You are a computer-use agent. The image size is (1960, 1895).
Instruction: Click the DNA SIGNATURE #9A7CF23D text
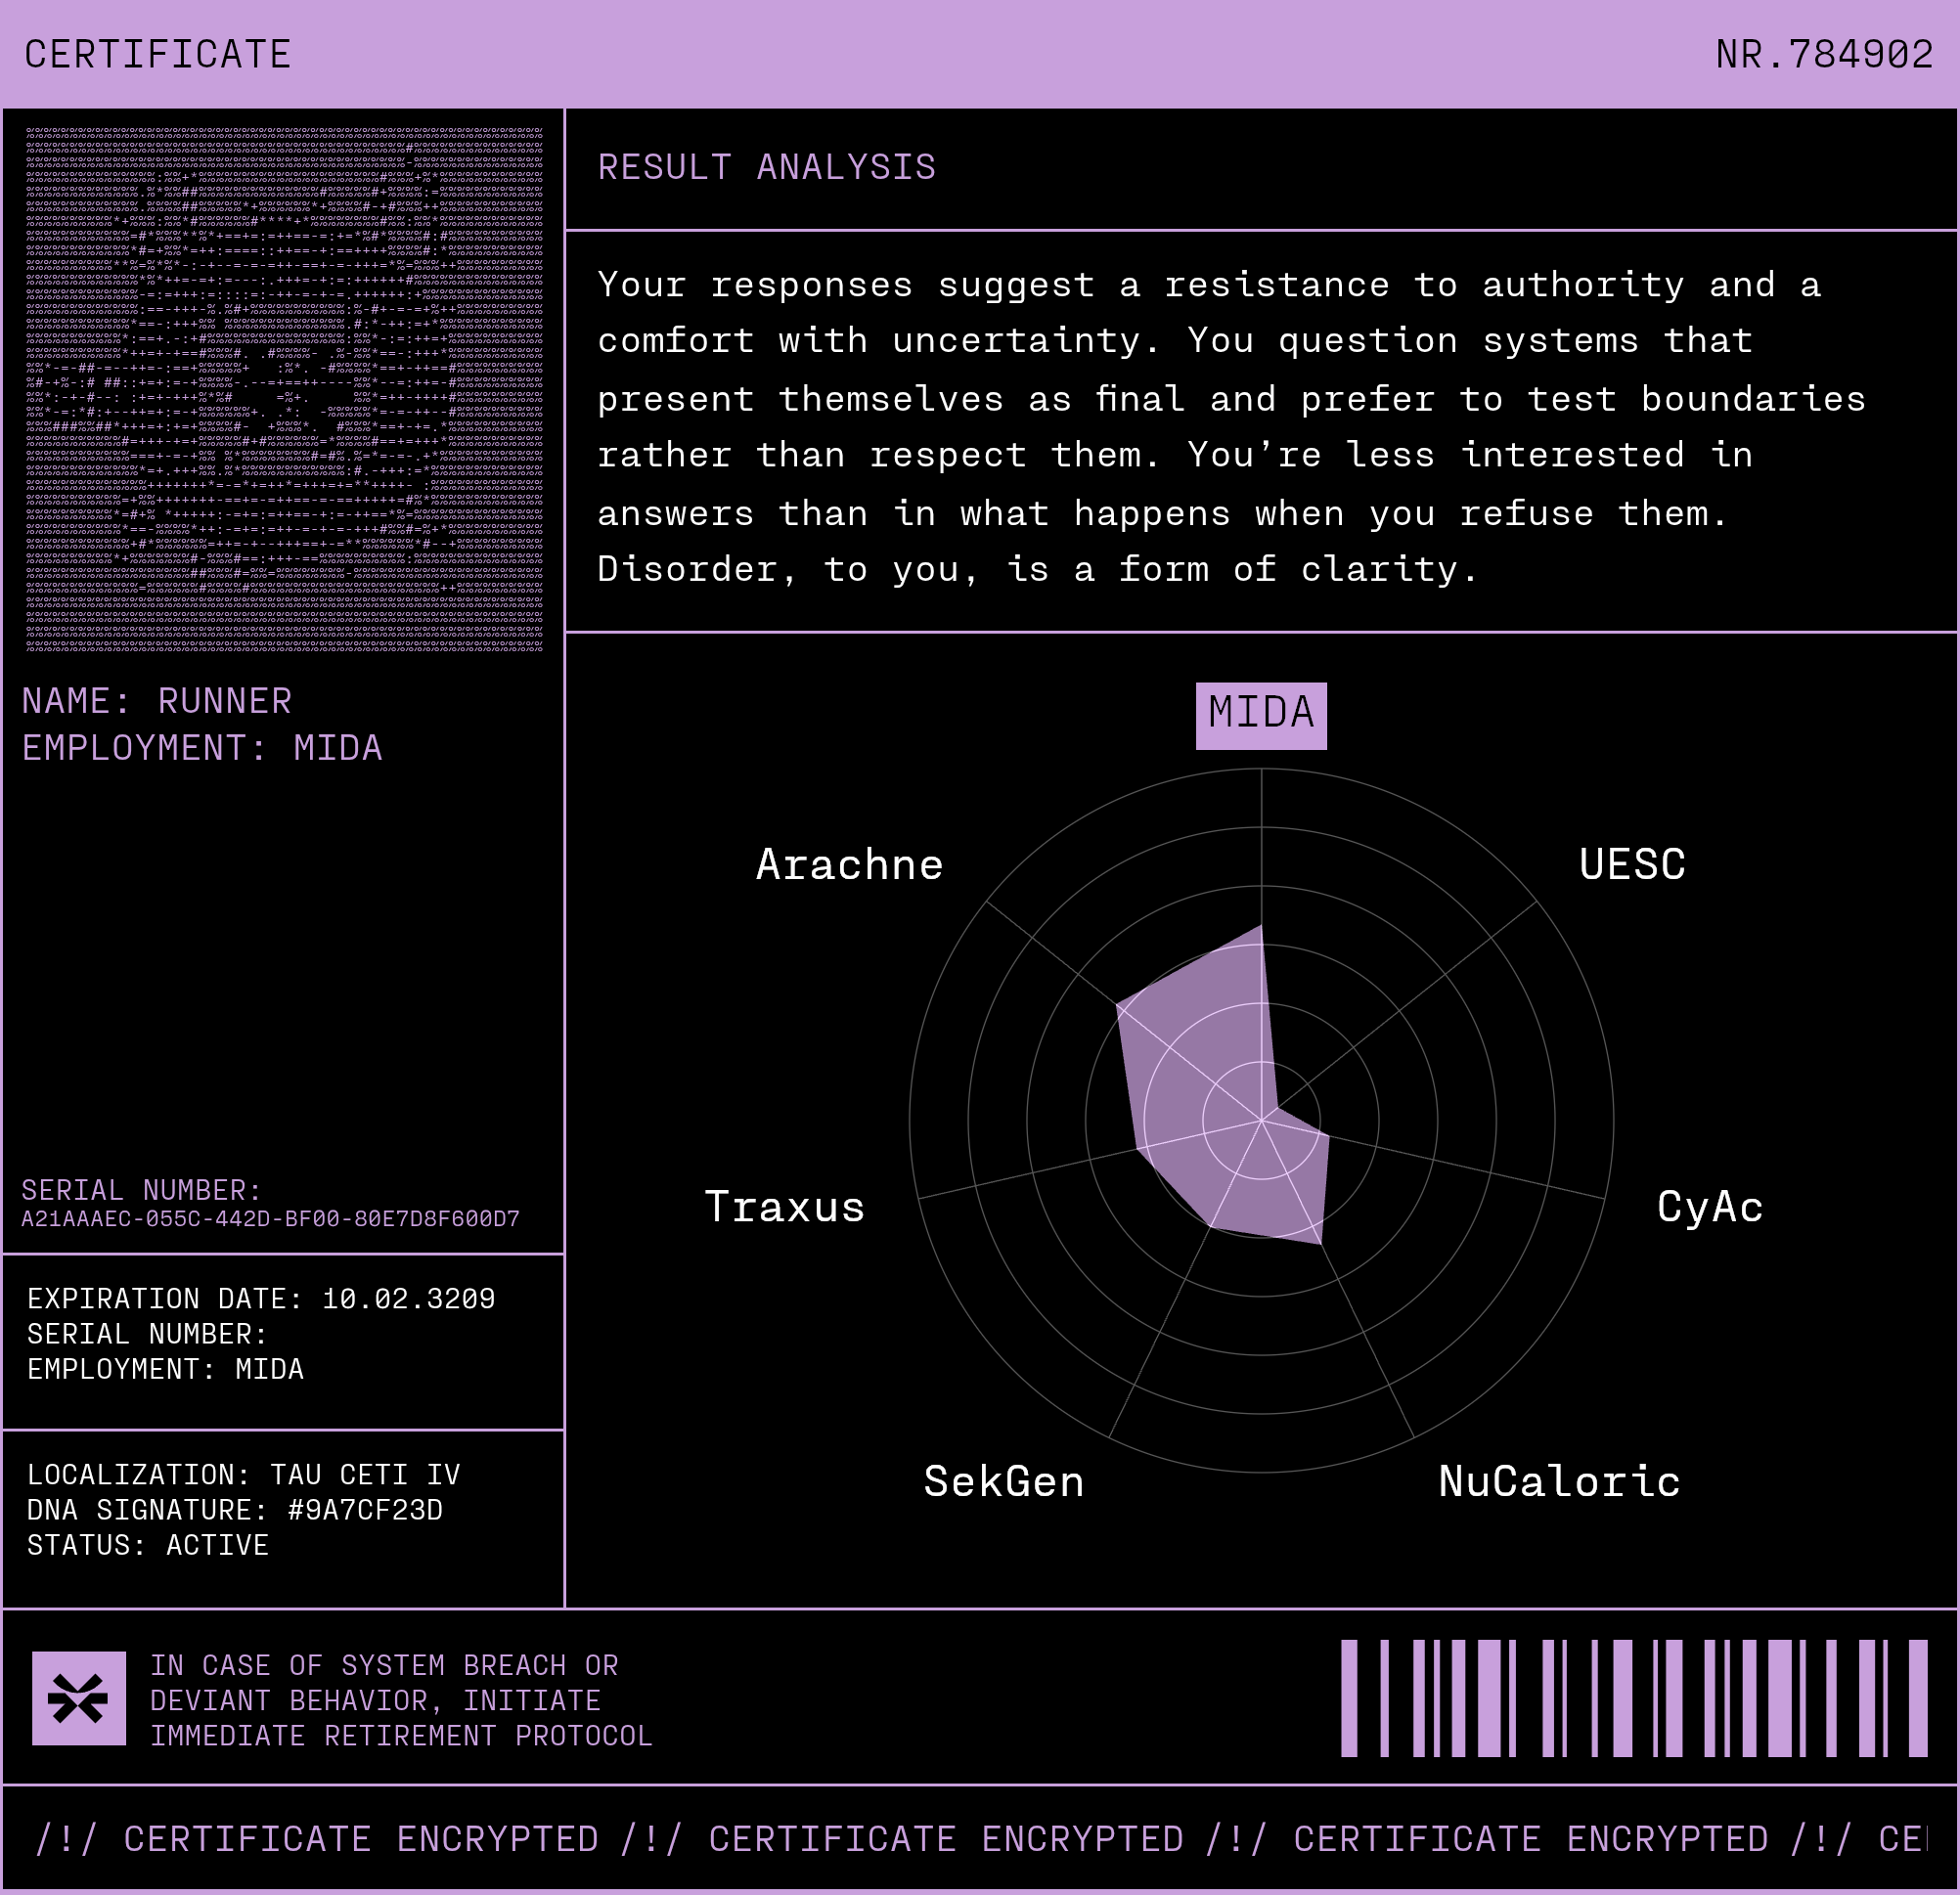[234, 1510]
